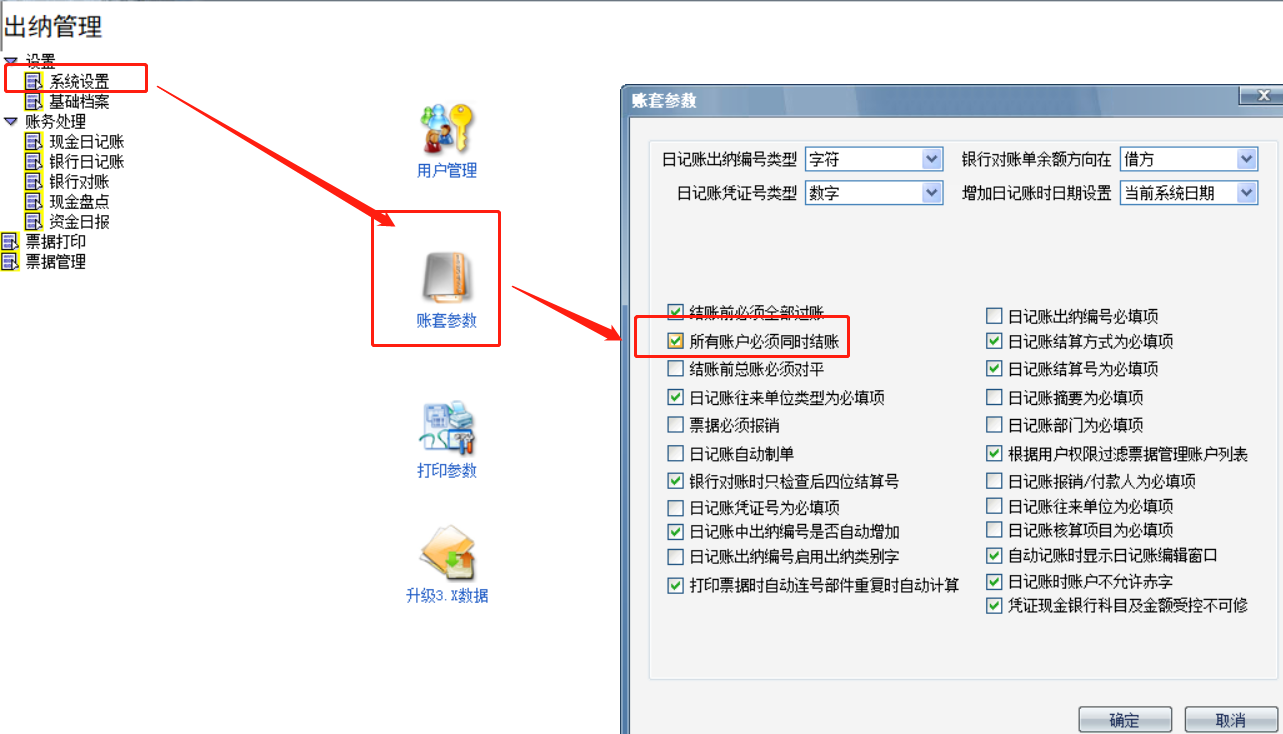Image resolution: width=1283 pixels, height=734 pixels.
Task: Enable 结账前总账必须对平 checkbox
Action: (676, 369)
